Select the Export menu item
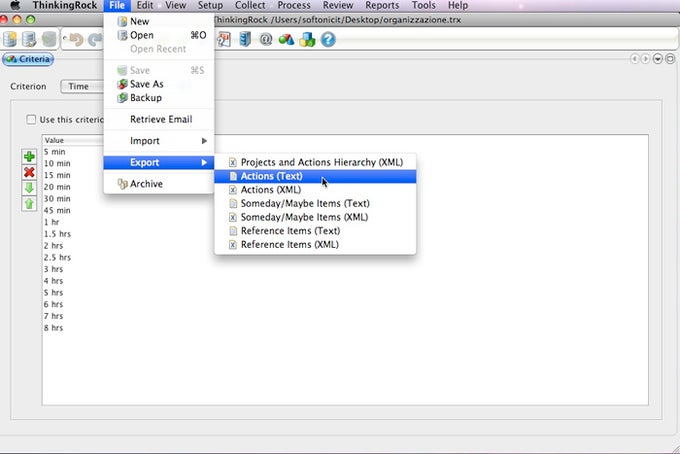This screenshot has height=454, width=680. (x=159, y=162)
